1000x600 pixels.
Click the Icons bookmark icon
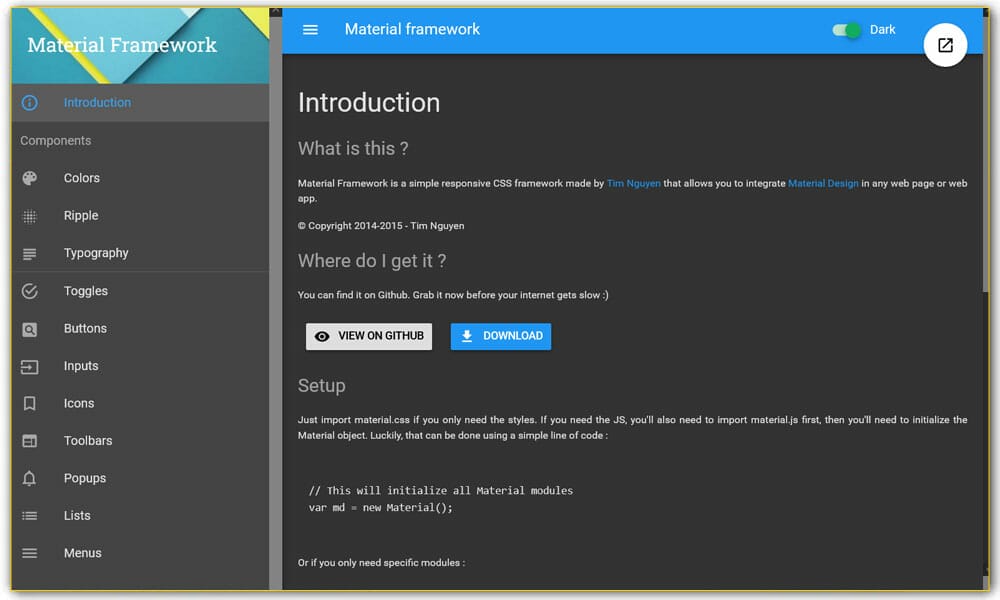pos(29,404)
